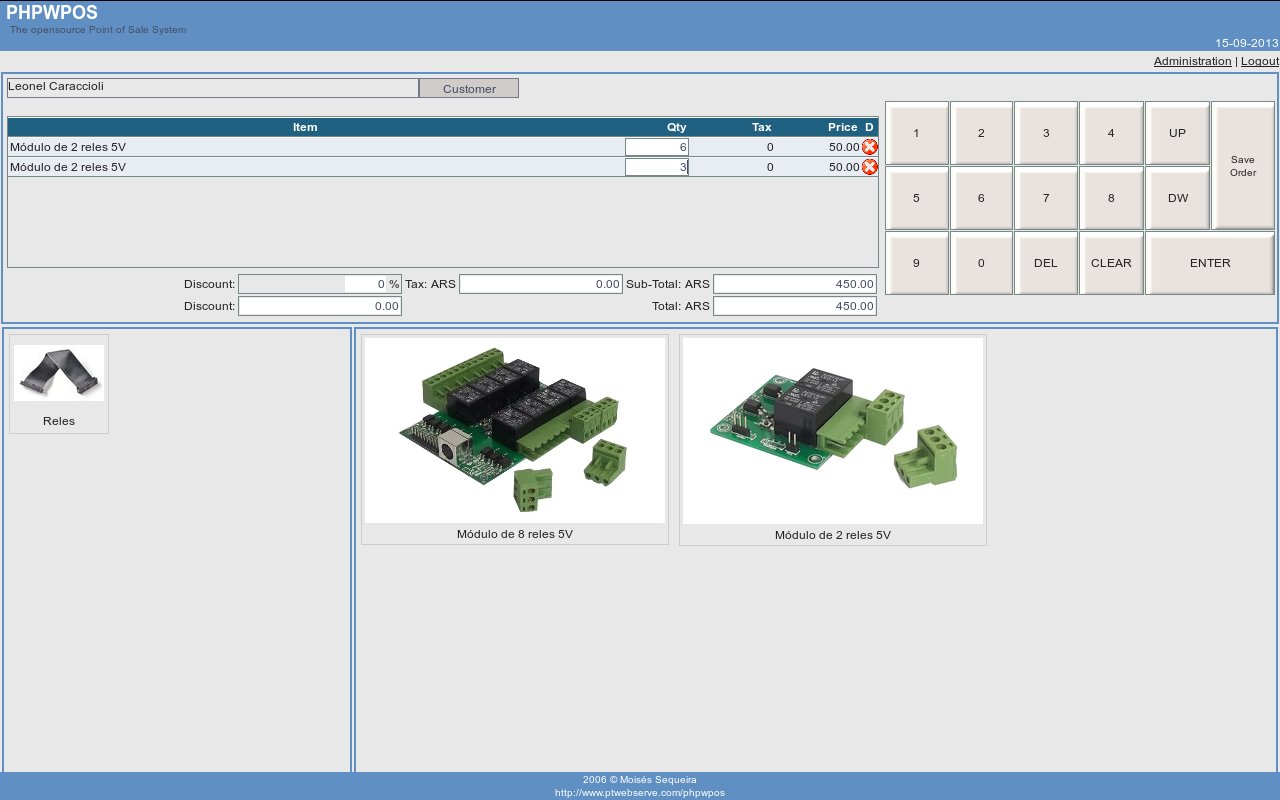
Task: Logout from PHPWPOS
Action: 1259,61
